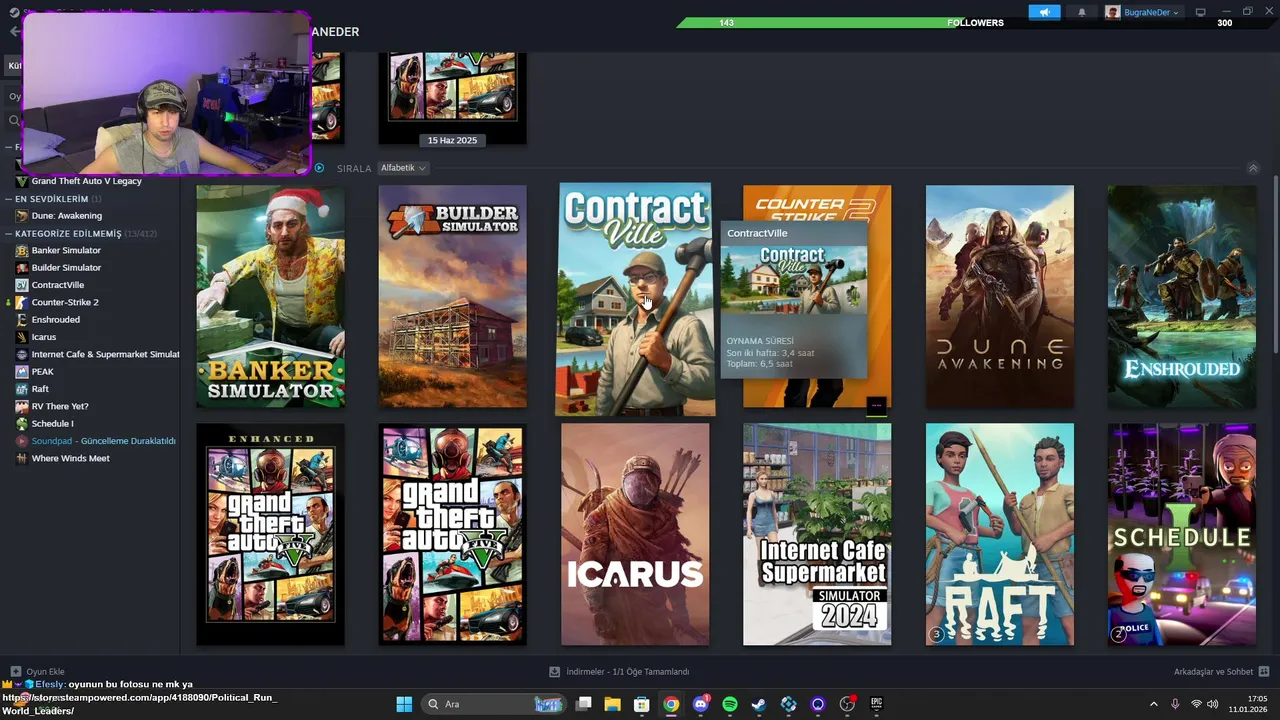Open Epic Games Launcher from taskbar
Viewport: 1280px width, 720px height.
877,704
